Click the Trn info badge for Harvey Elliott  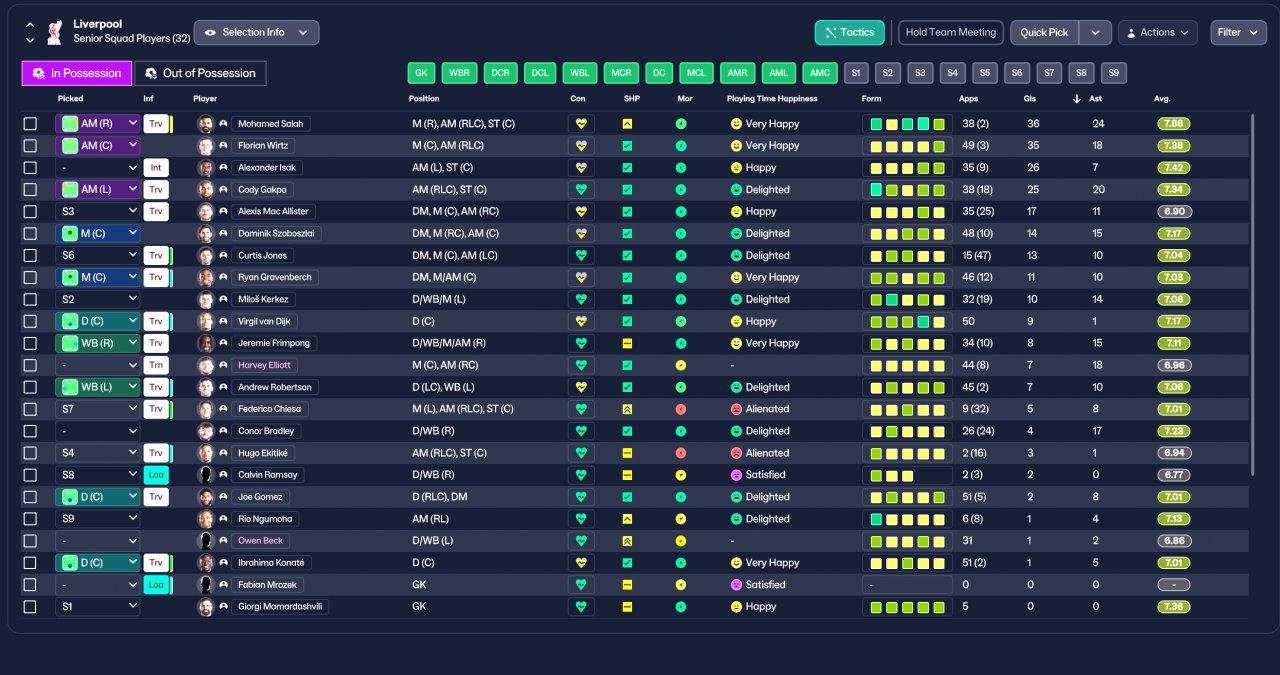156,365
